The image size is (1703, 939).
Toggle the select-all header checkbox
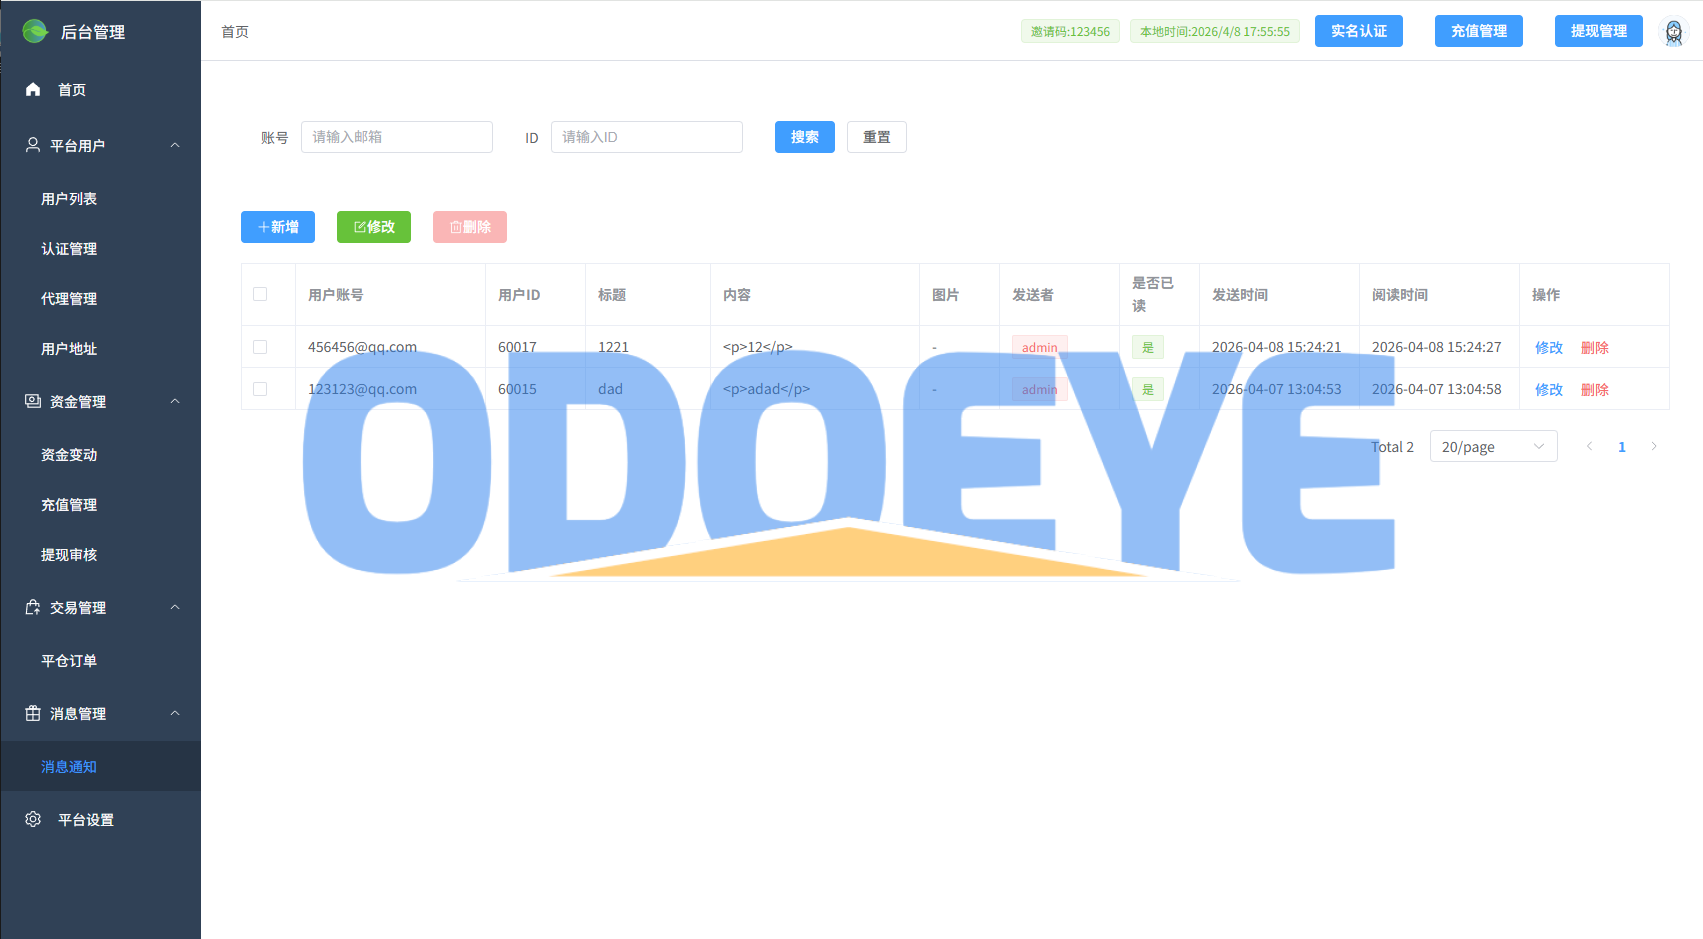point(260,294)
